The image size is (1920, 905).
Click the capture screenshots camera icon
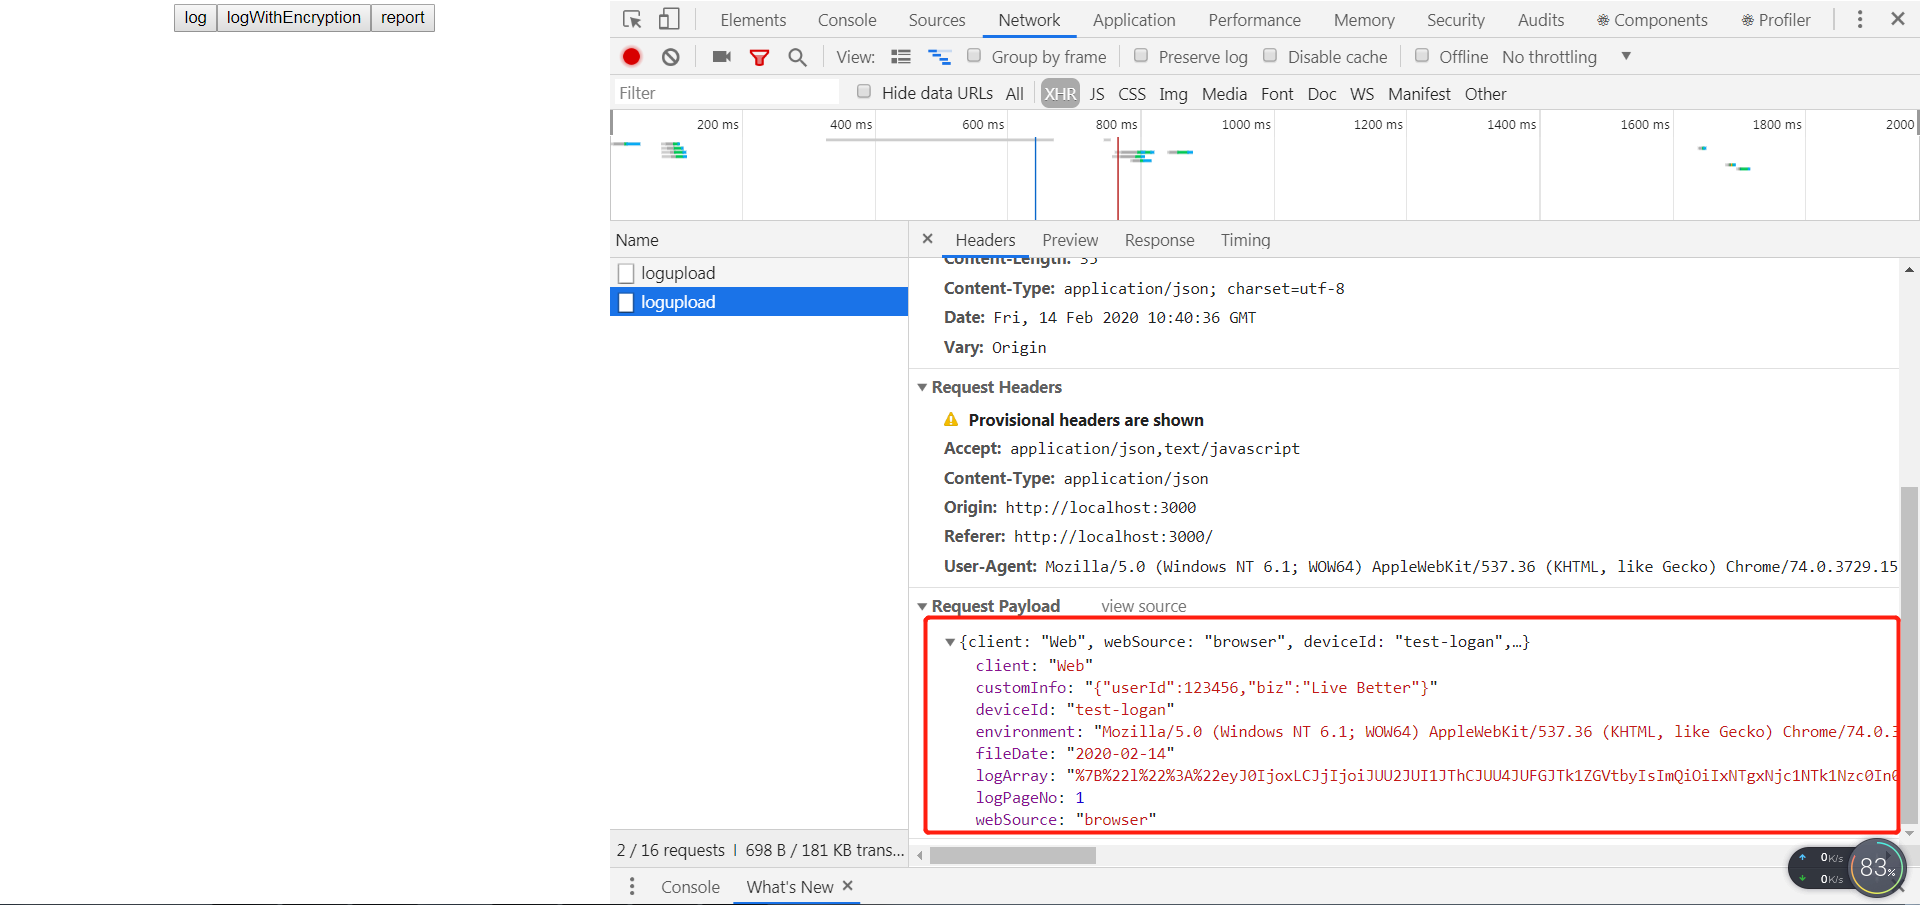point(721,57)
